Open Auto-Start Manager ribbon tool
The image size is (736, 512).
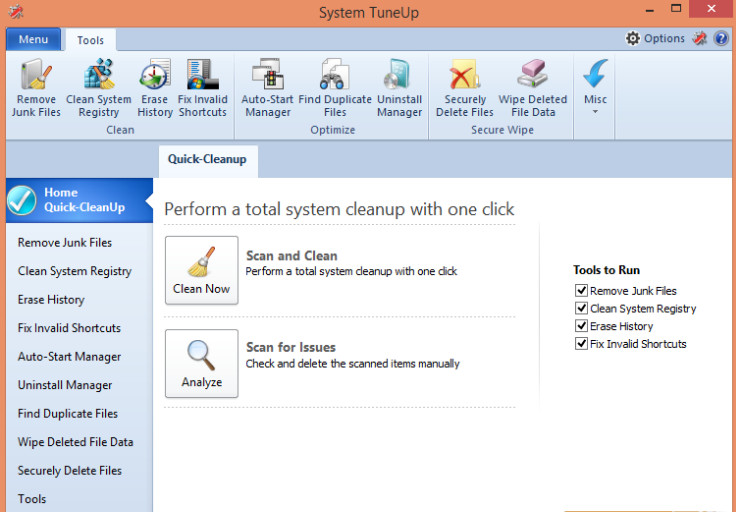(268, 88)
